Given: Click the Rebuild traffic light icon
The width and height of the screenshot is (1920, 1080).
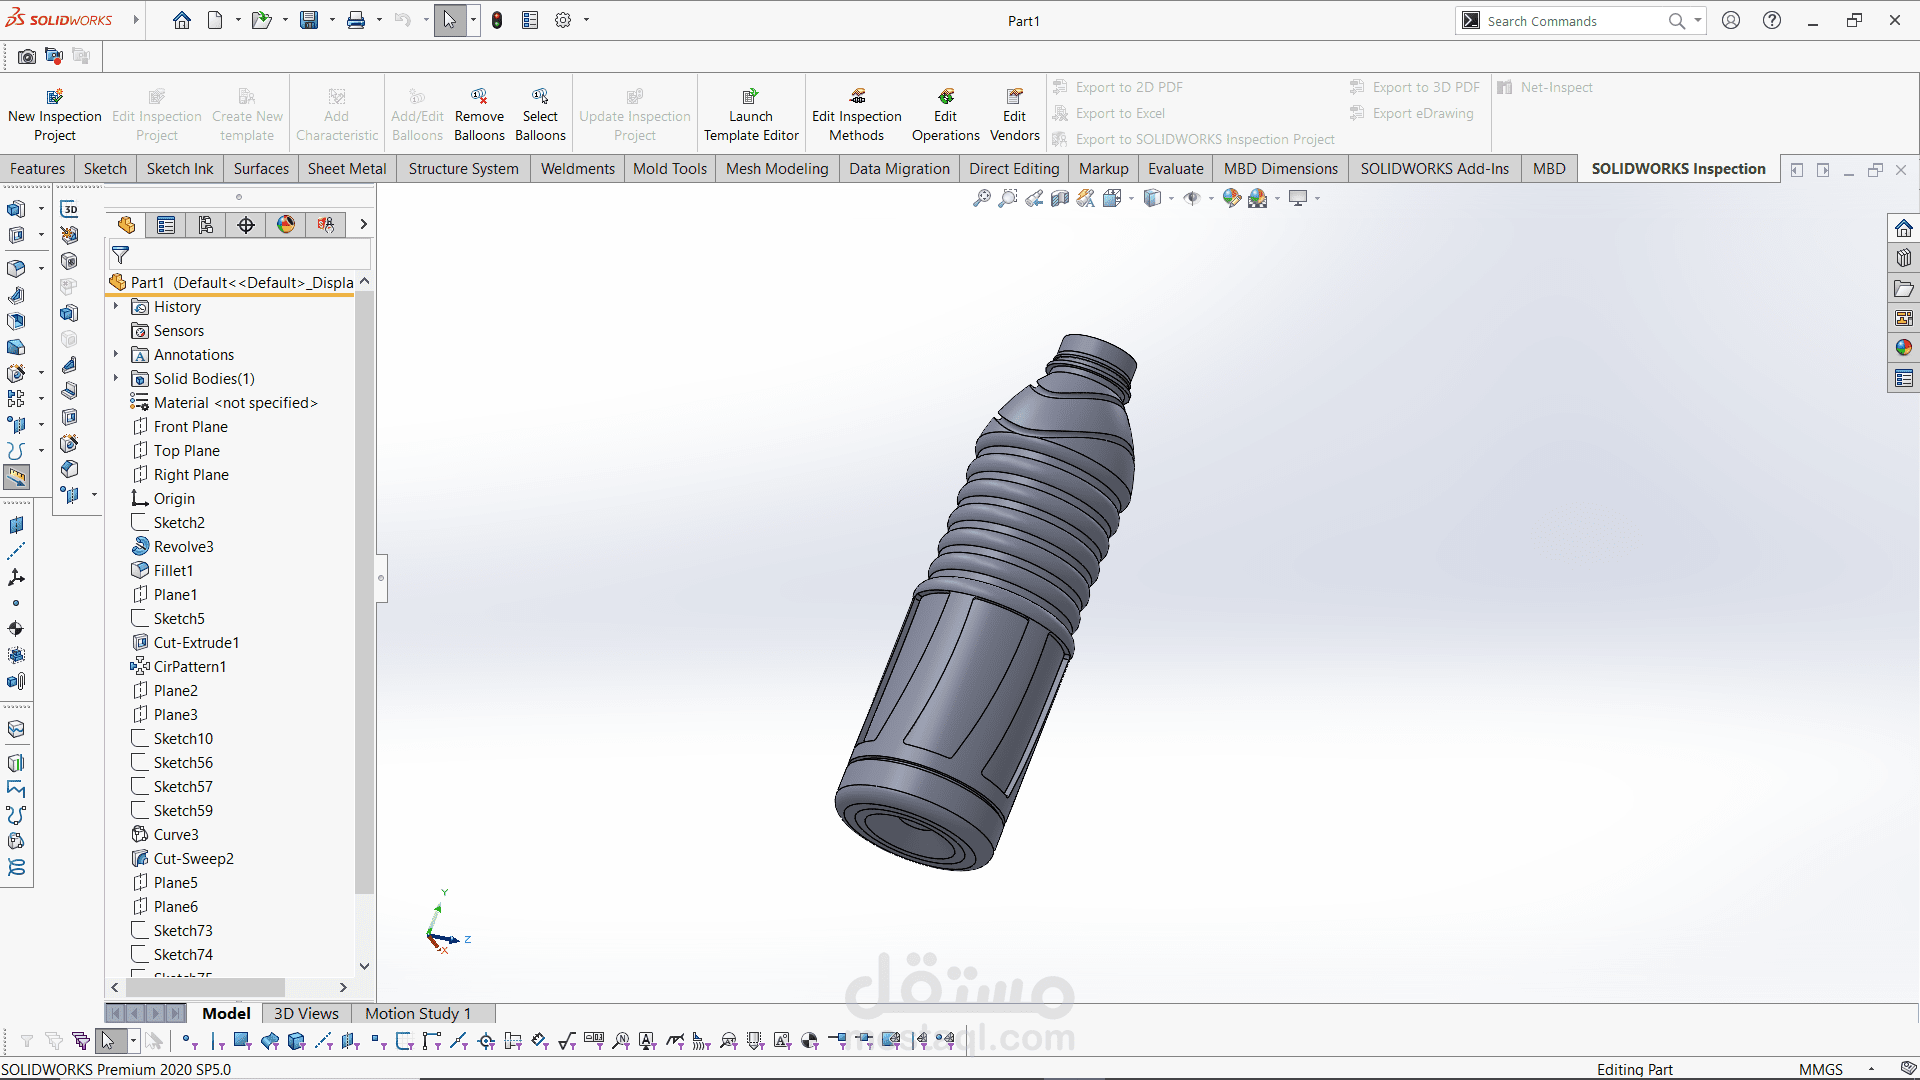Looking at the screenshot, I should [497, 20].
